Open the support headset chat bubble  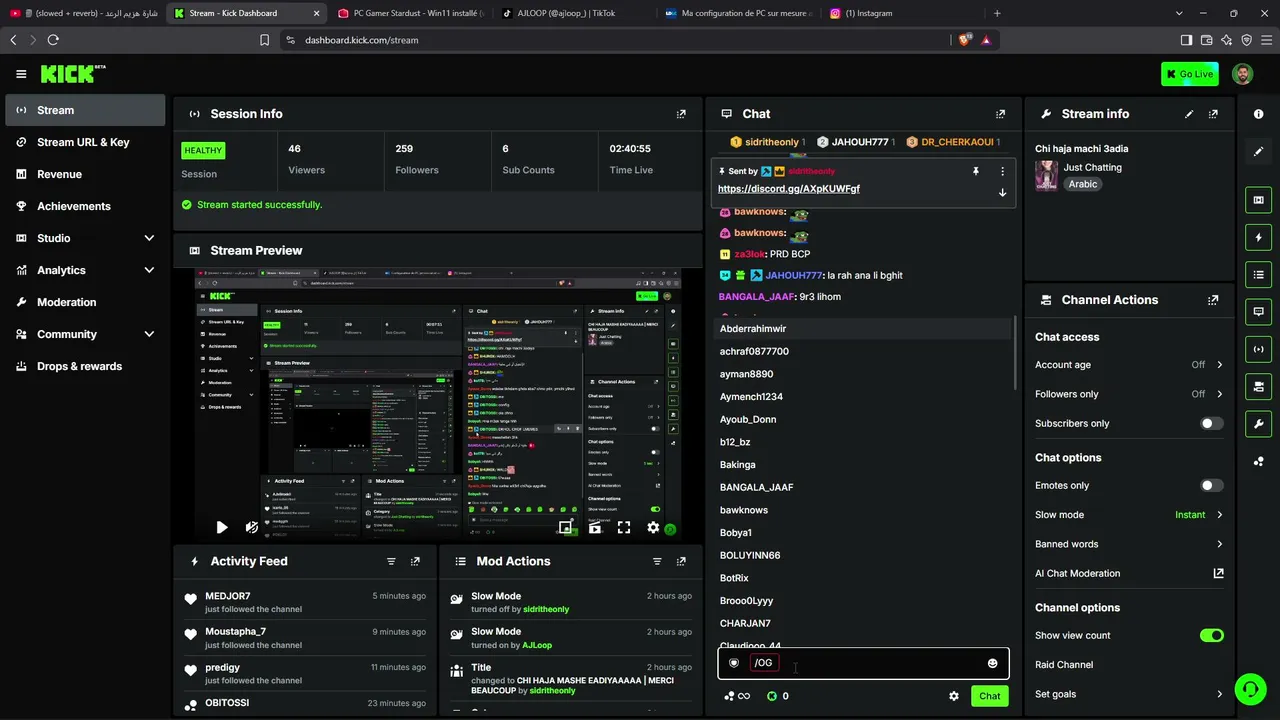(x=1249, y=689)
